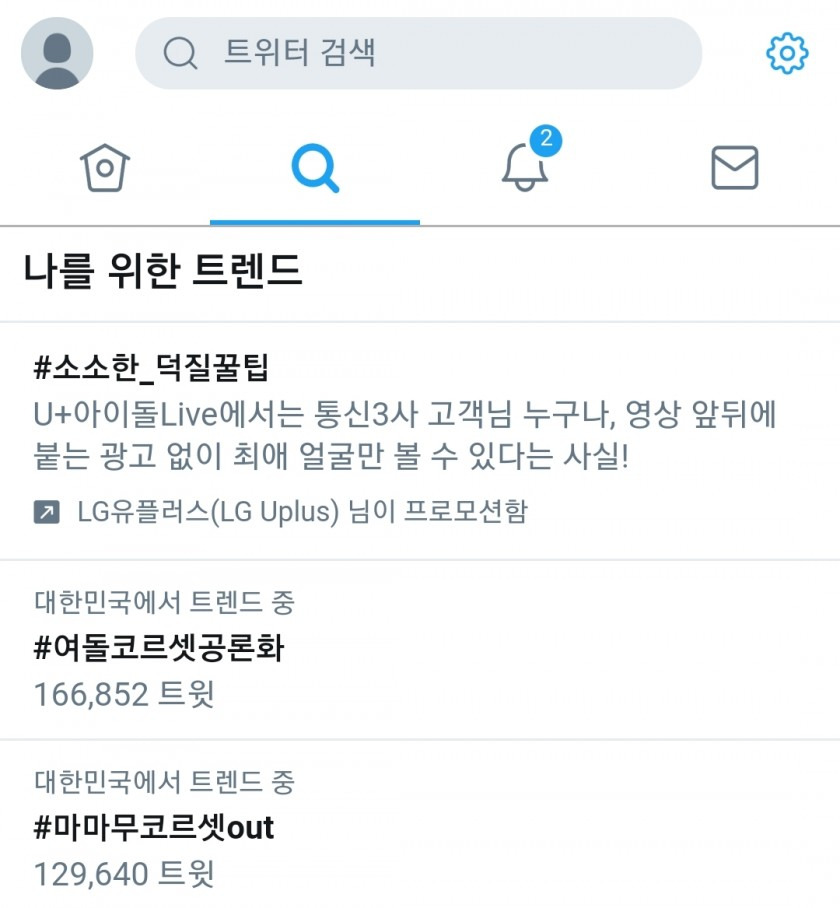840x908 pixels.
Task: Click the LG유플러스(LG Uplus) 님이 프로모션함 label
Action: point(302,512)
